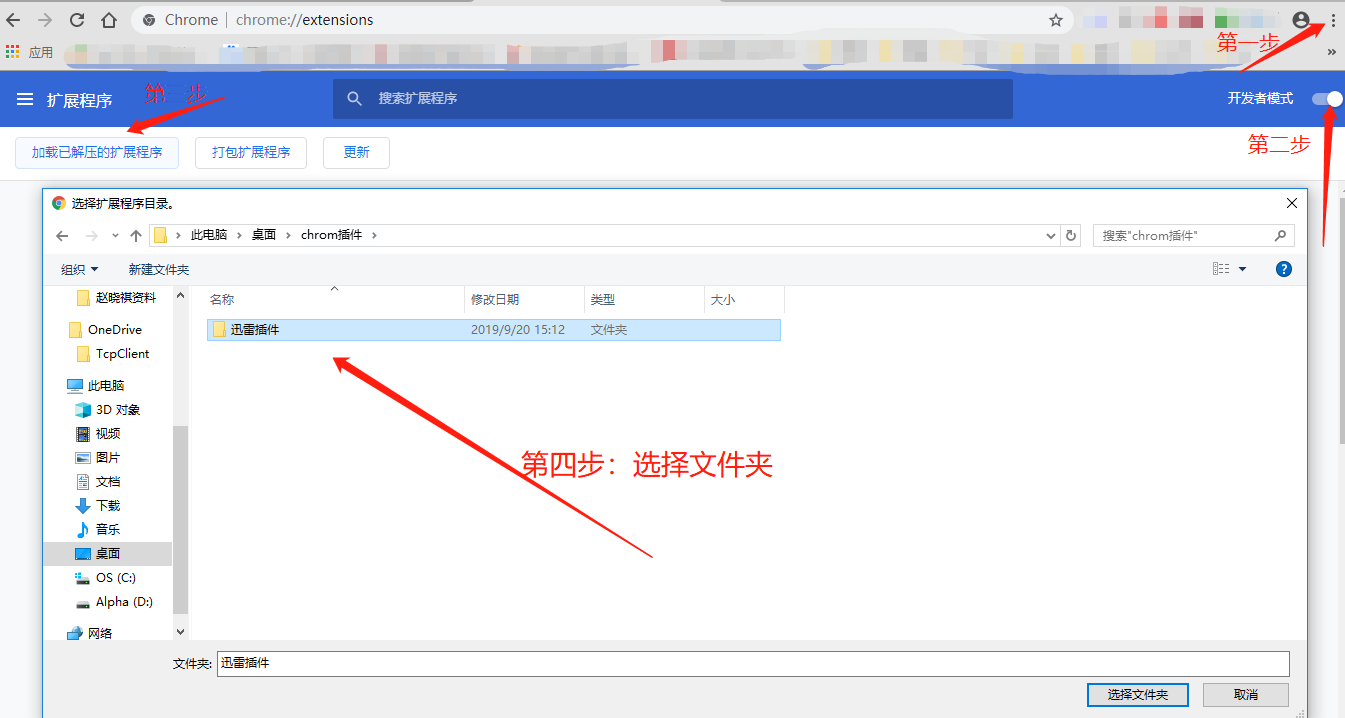Navigate to 此电脑 via the breadcrumb
This screenshot has width=1345, height=718.
click(x=208, y=234)
